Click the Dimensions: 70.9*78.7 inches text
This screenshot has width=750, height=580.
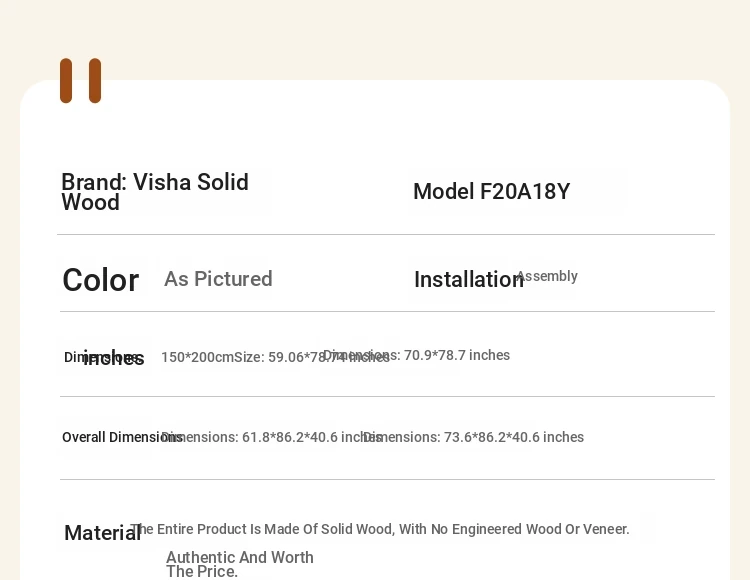tap(417, 355)
